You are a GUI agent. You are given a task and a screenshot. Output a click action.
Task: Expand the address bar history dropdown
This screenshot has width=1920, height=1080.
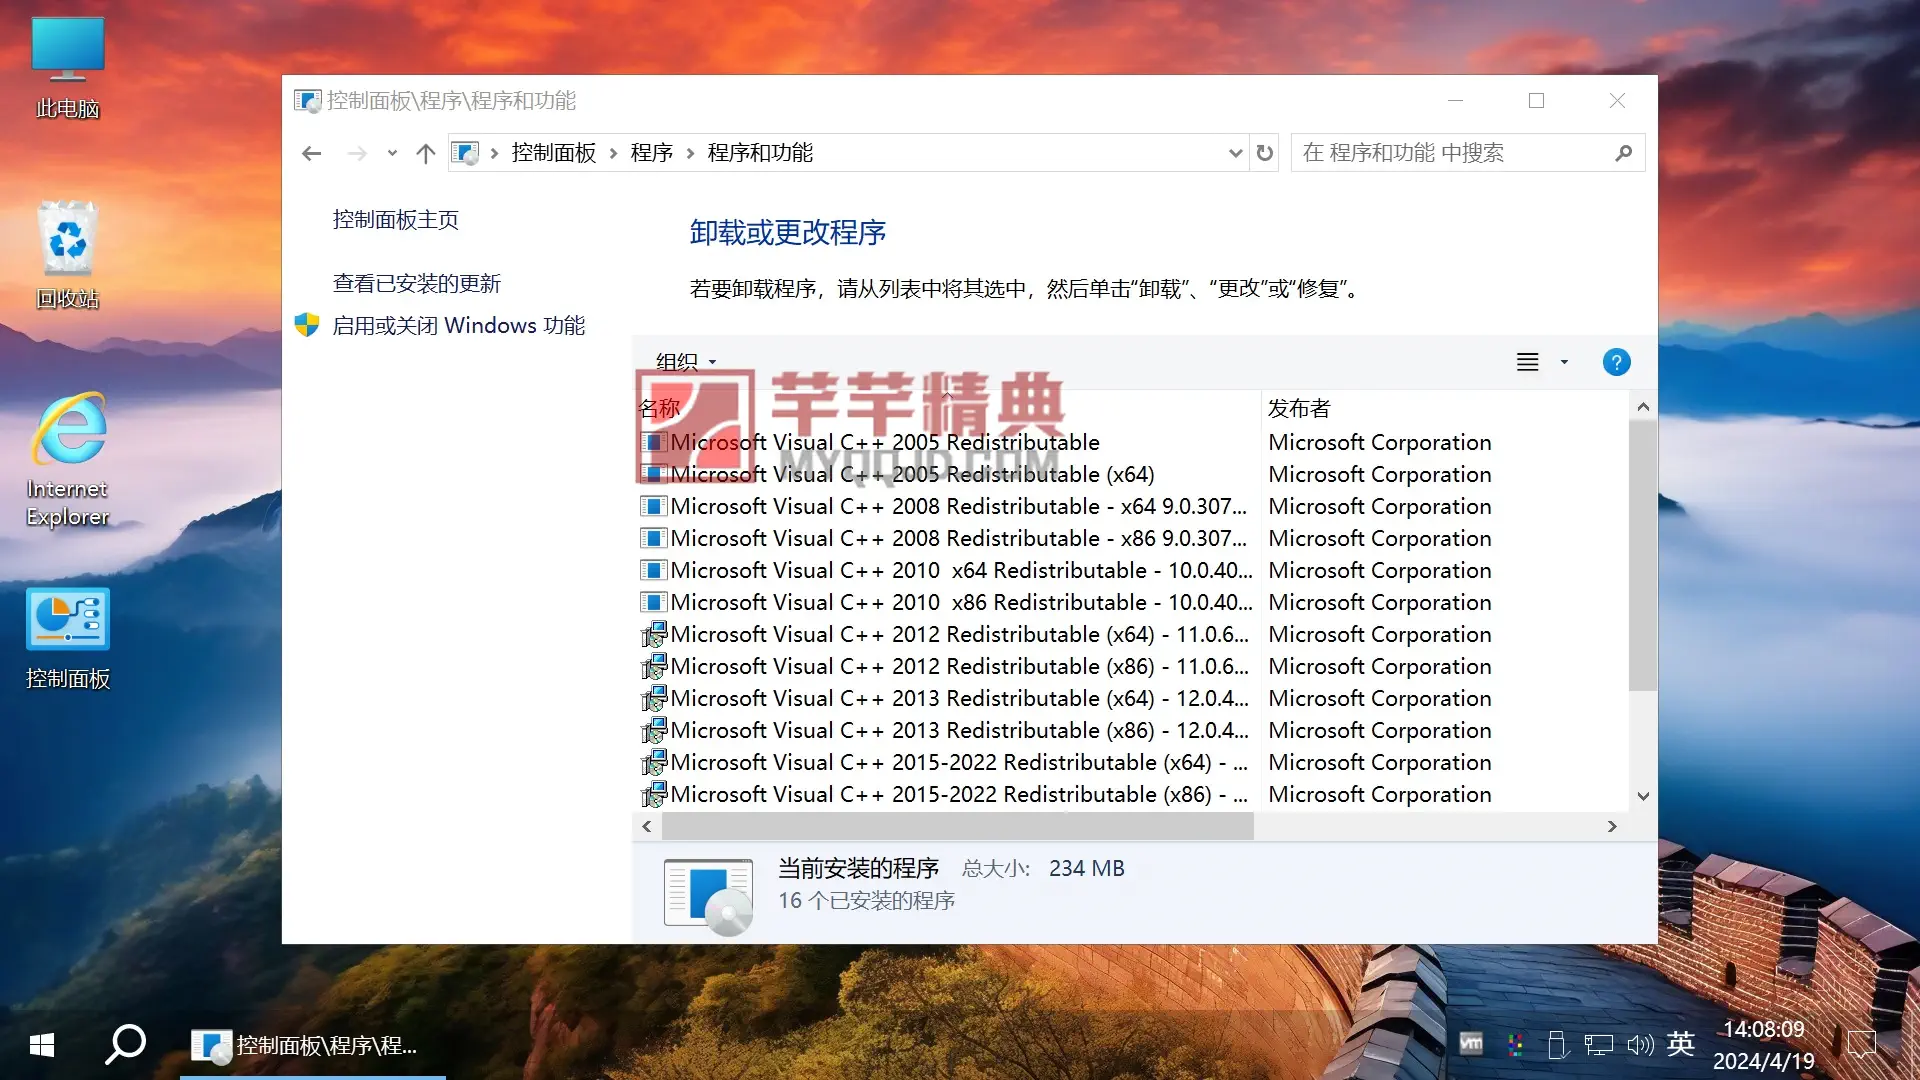click(1235, 153)
